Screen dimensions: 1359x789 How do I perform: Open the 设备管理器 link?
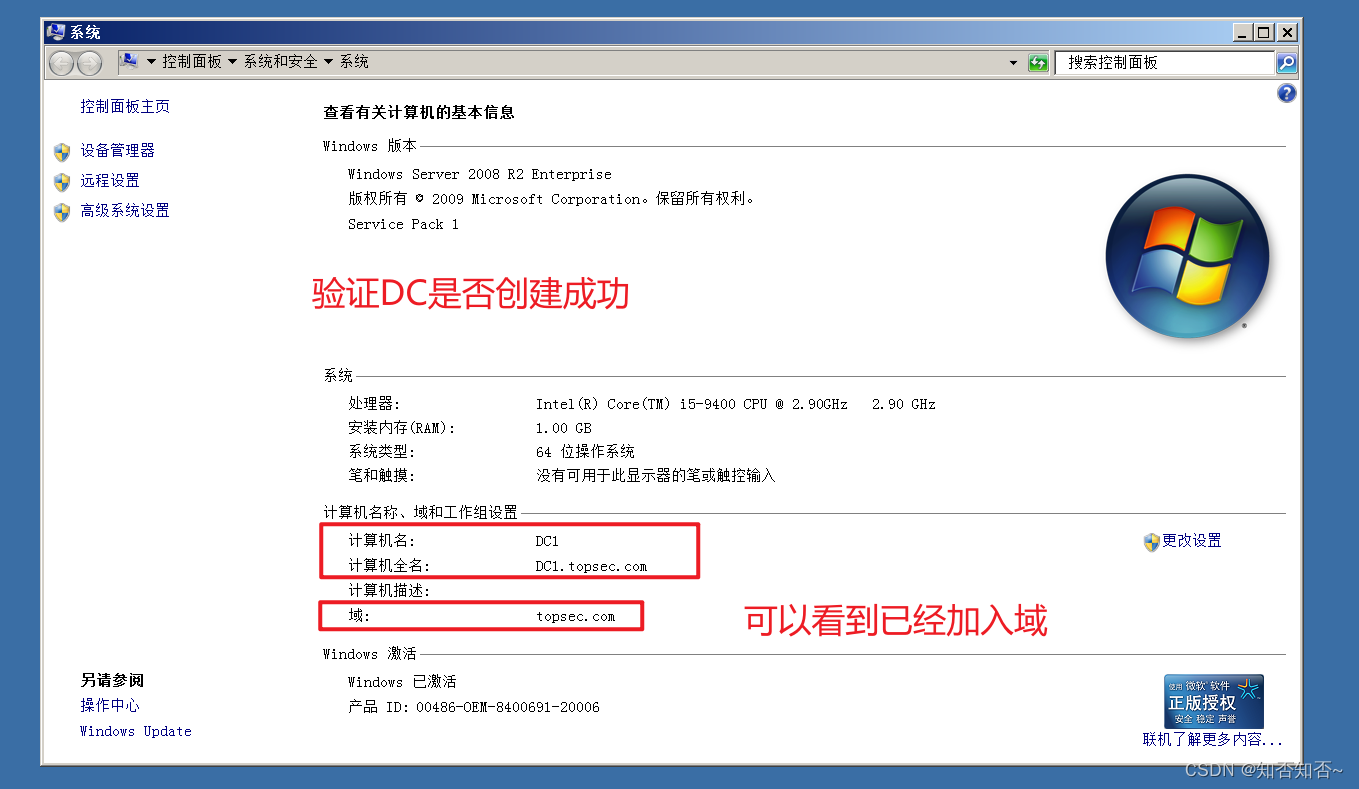click(118, 150)
